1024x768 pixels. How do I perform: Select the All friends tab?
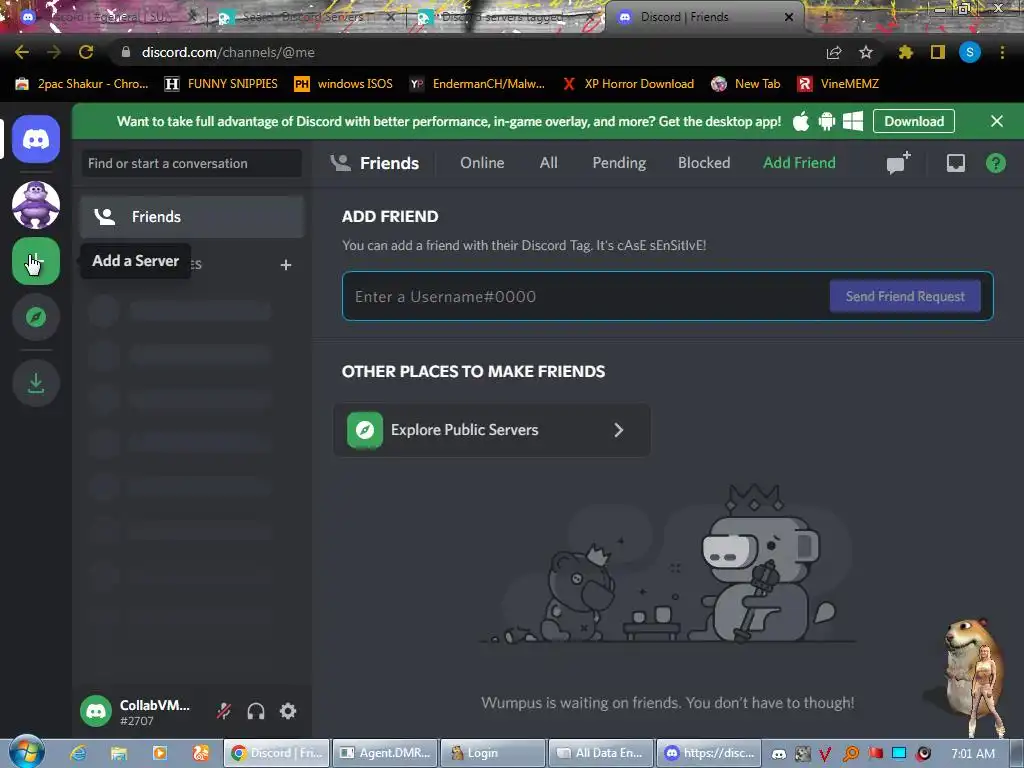(549, 163)
